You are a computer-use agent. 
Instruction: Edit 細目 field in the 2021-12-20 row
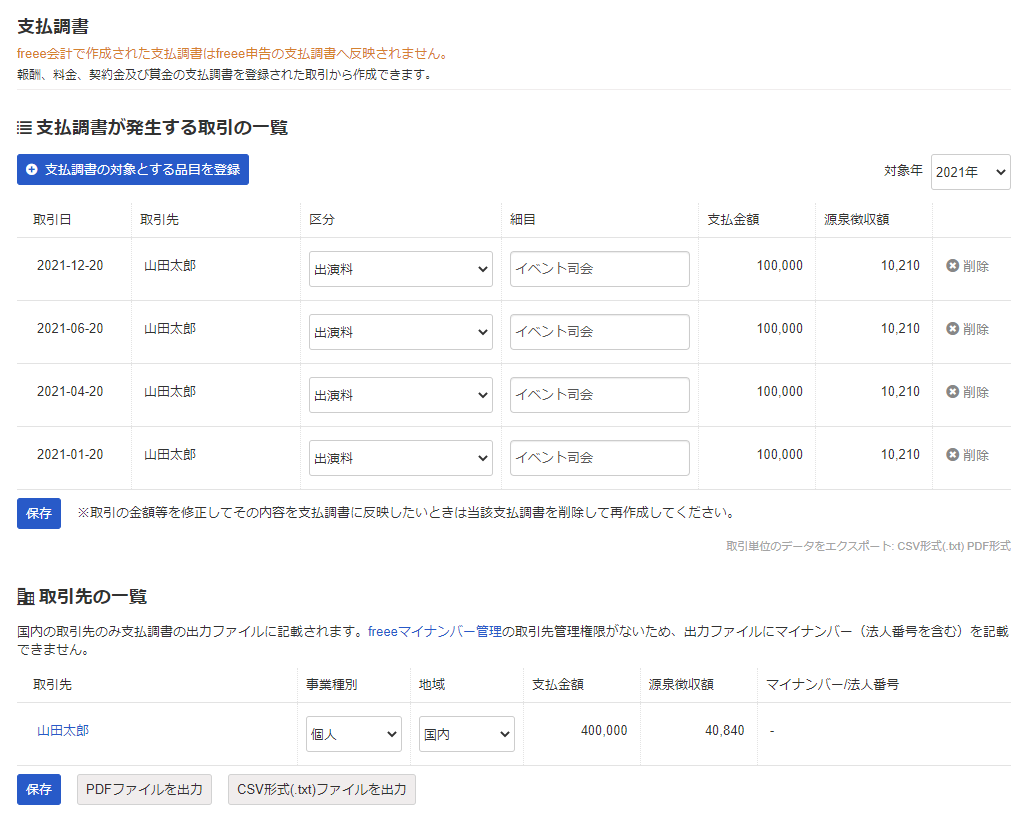[599, 269]
